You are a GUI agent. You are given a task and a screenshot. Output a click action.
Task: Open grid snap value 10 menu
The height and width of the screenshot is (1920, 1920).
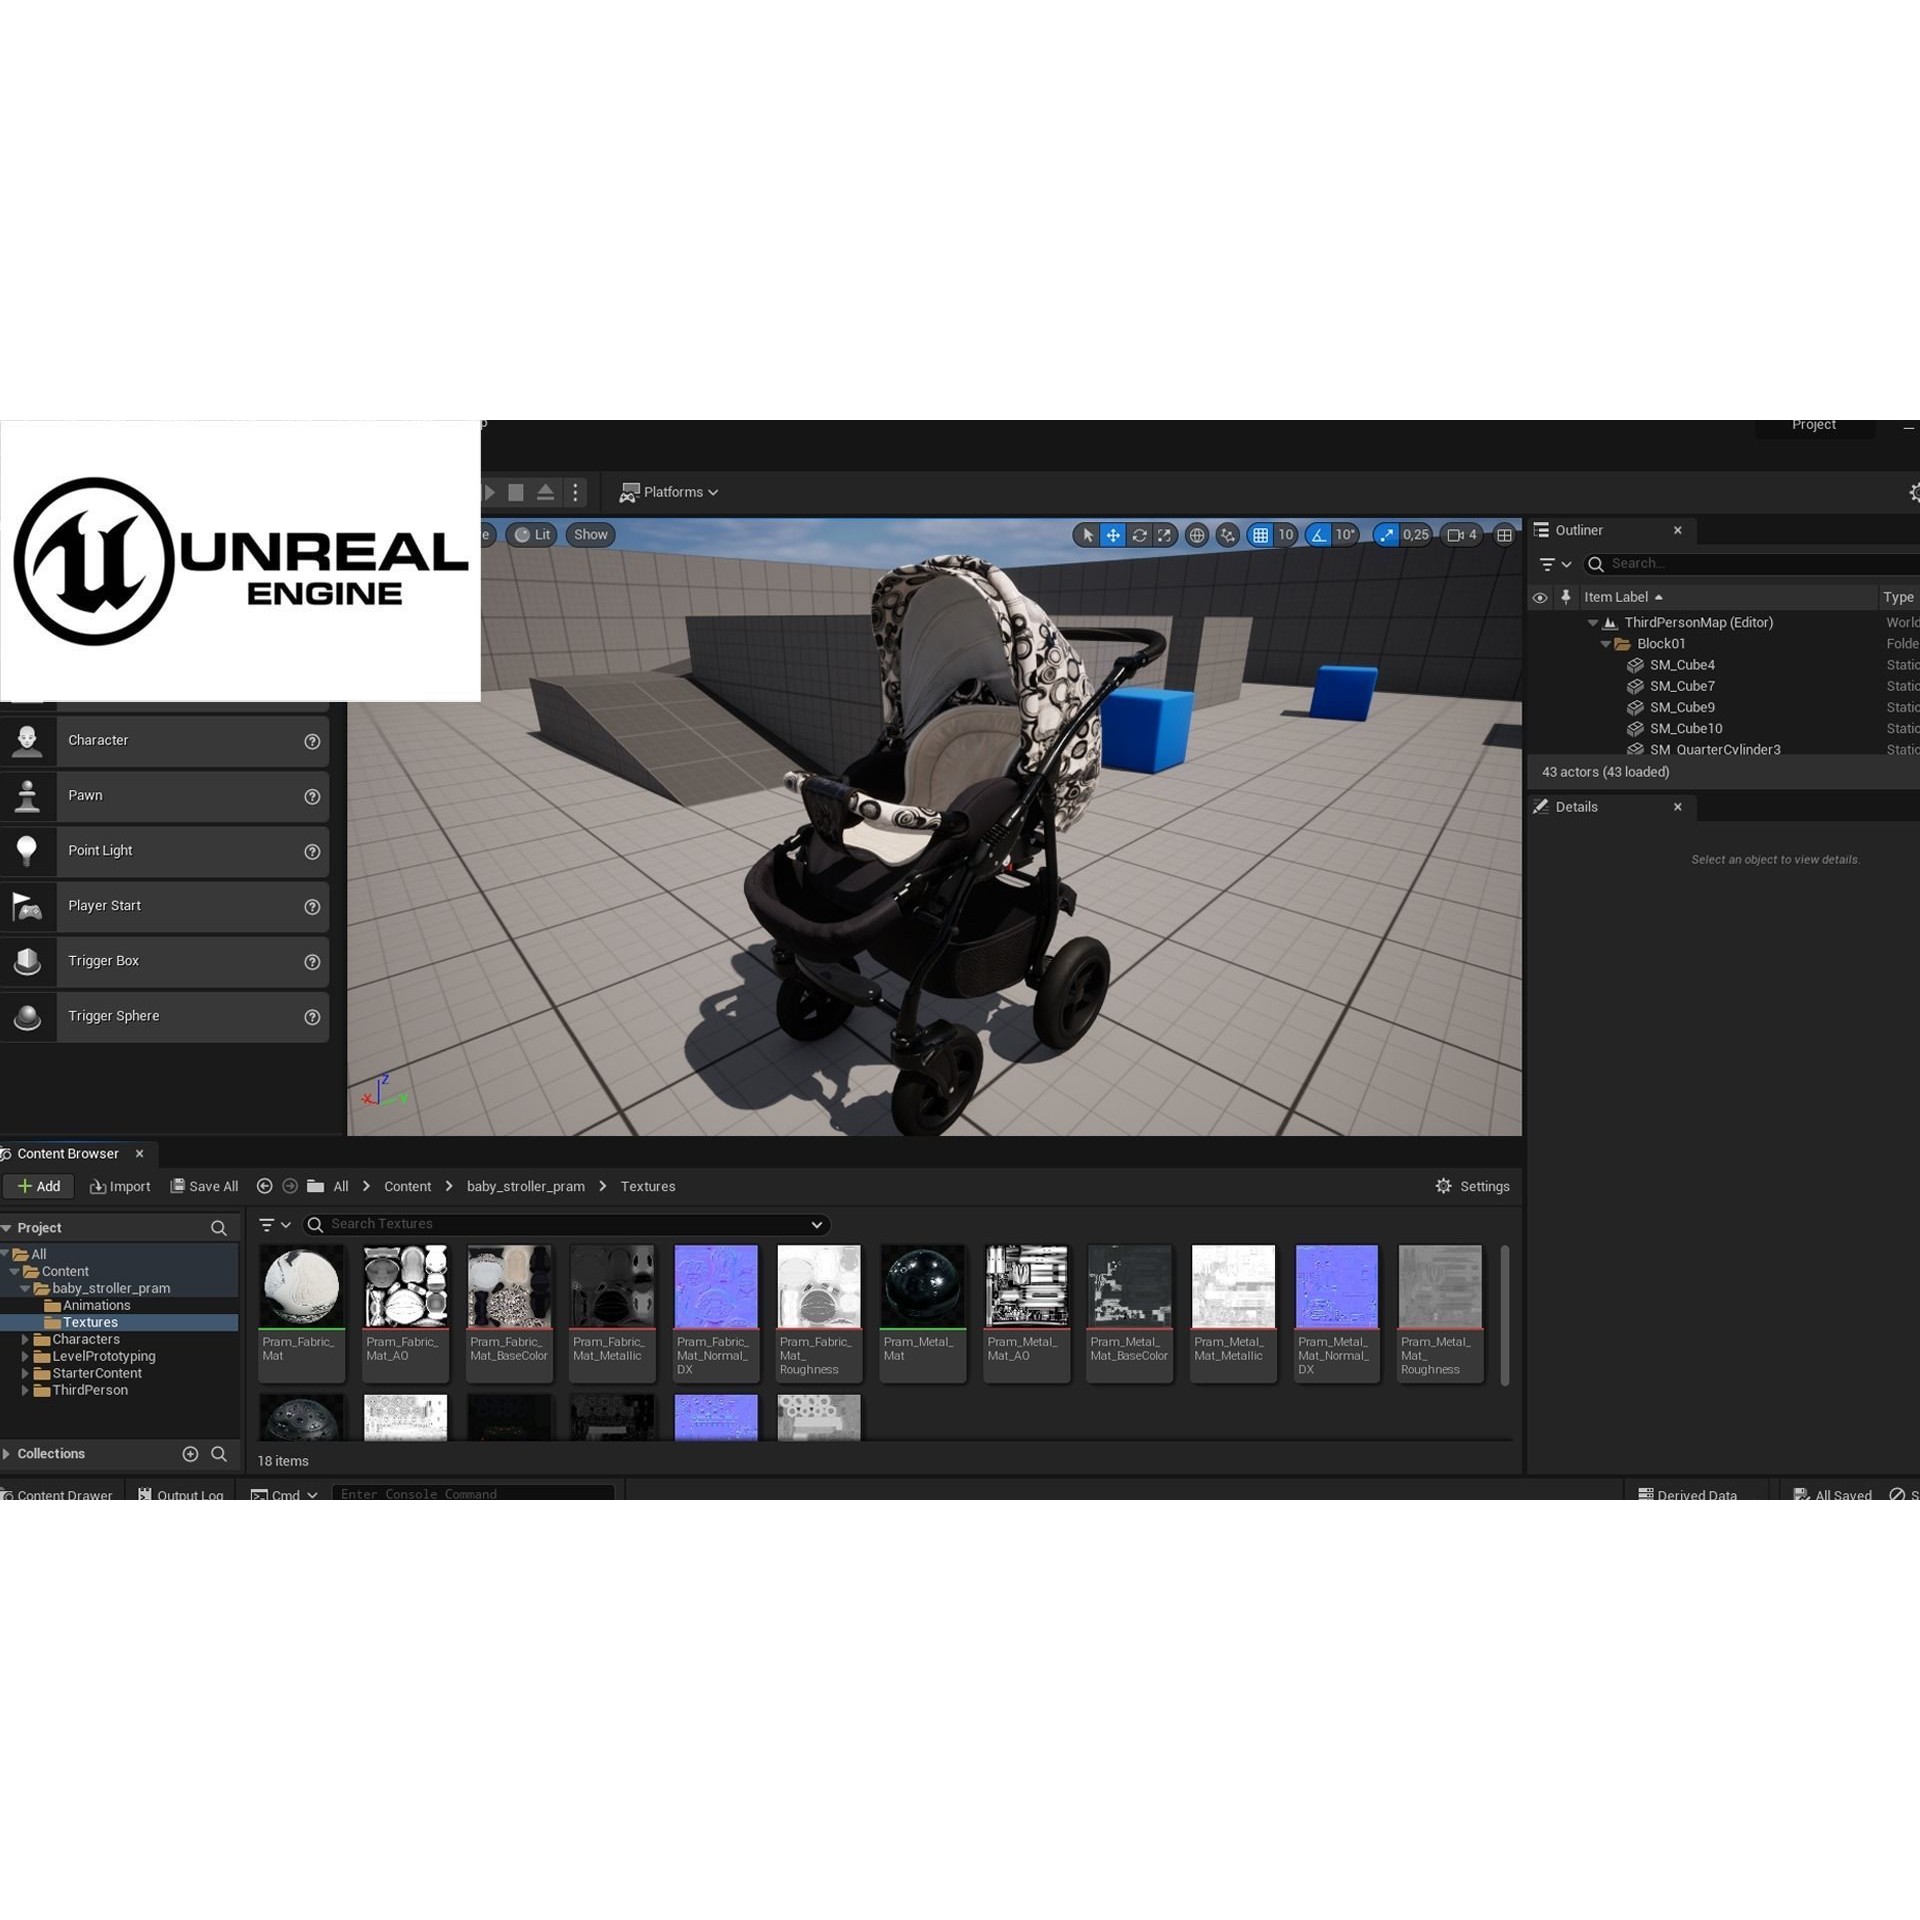(x=1286, y=535)
